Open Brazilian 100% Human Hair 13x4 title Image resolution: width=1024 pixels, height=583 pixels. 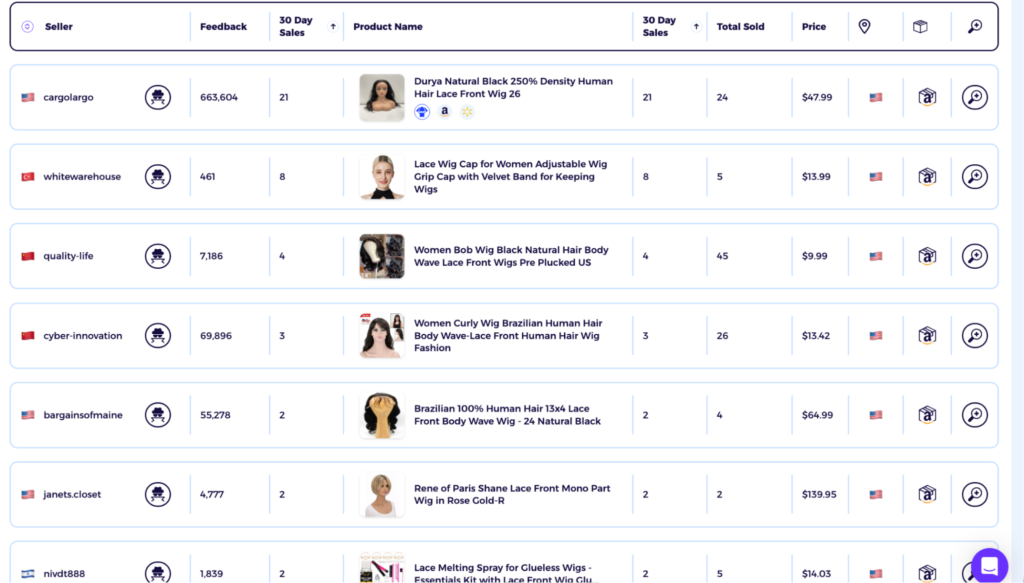[507, 415]
